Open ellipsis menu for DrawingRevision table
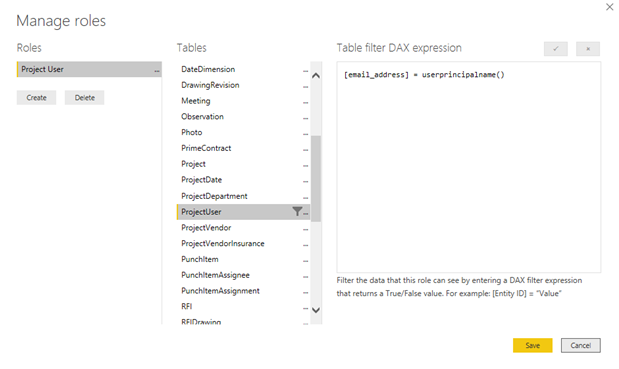 point(305,87)
